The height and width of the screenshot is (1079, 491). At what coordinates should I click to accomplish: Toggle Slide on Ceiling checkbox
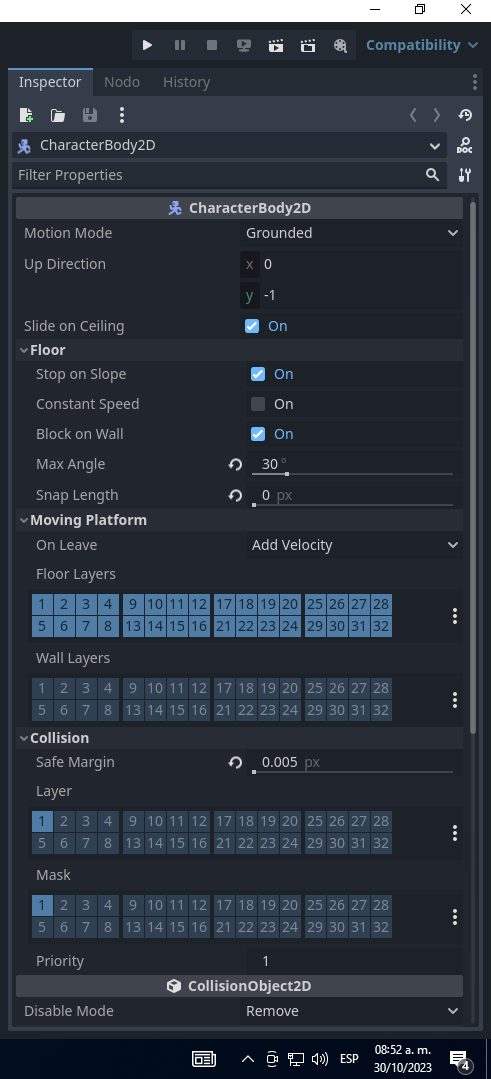pos(252,326)
